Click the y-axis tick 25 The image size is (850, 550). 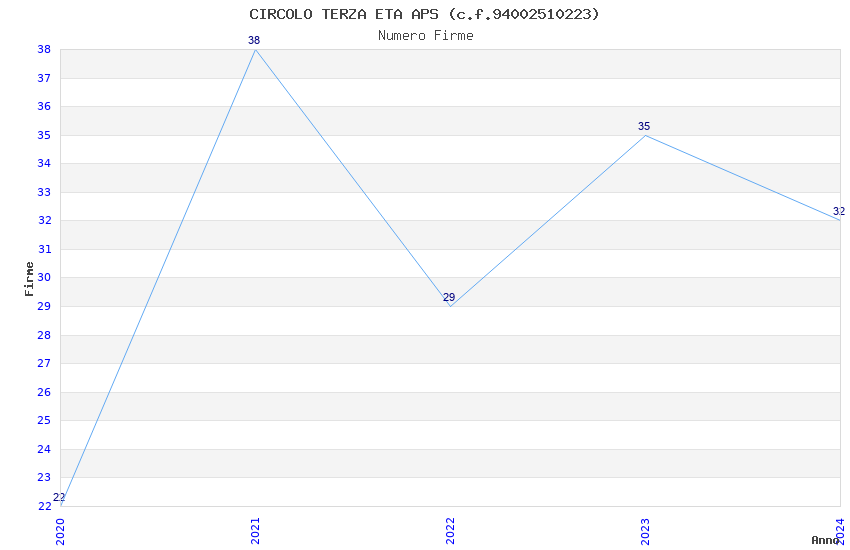coord(44,420)
